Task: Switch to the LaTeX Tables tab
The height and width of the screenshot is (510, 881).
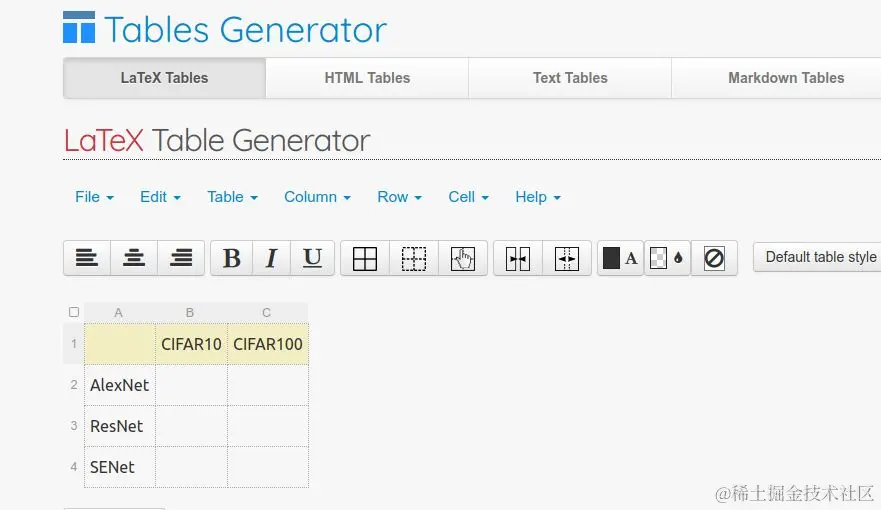Action: tap(164, 78)
